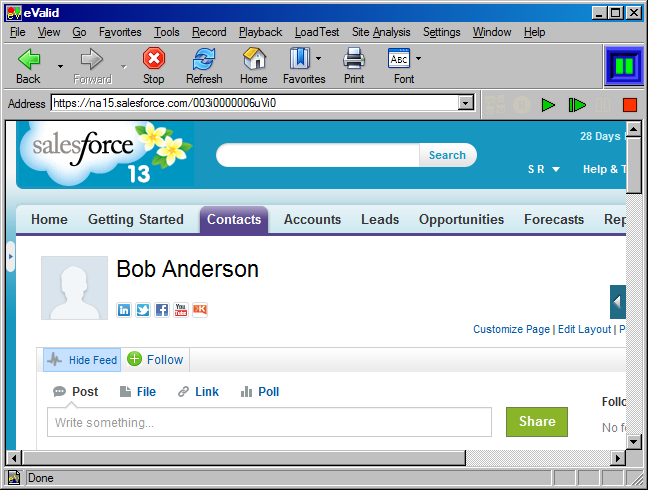Open Bob Anderson's LinkedIn icon
The image size is (648, 490).
[124, 309]
